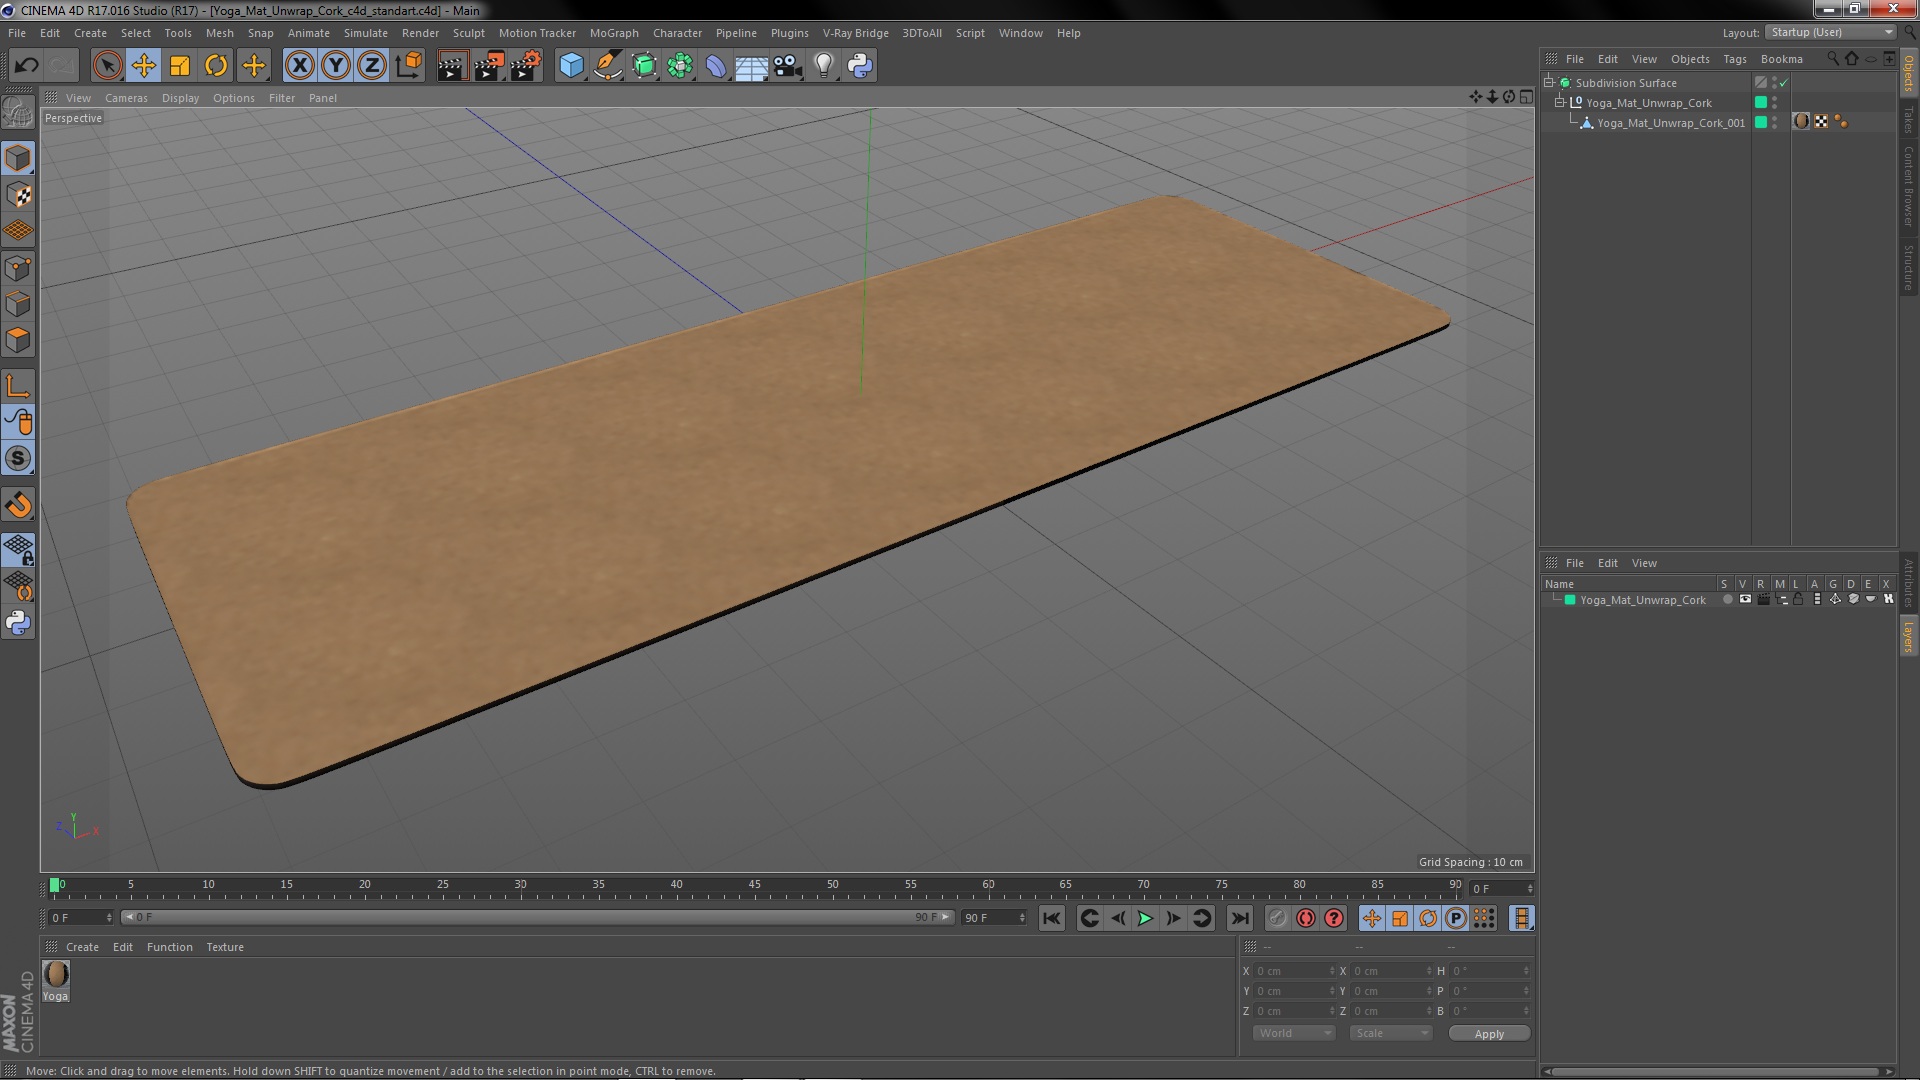The height and width of the screenshot is (1080, 1920).
Task: Enable the Axis mode icon
Action: pyautogui.click(x=18, y=386)
